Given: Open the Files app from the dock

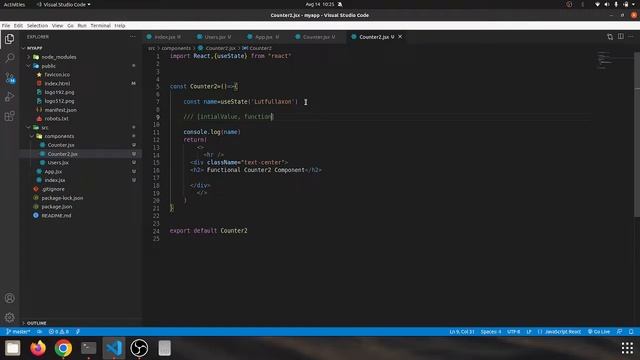Looking at the screenshot, I should pyautogui.click(x=13, y=348).
